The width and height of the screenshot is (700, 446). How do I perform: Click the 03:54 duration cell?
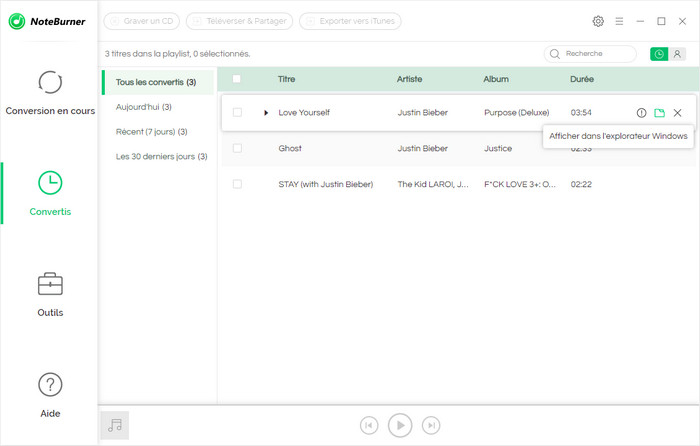[x=581, y=113]
